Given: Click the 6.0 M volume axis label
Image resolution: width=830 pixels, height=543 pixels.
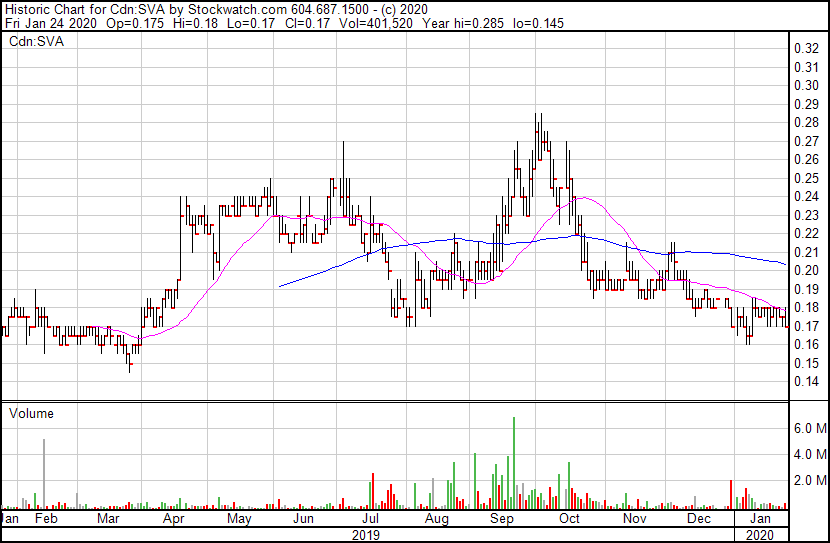Looking at the screenshot, I should pos(809,428).
